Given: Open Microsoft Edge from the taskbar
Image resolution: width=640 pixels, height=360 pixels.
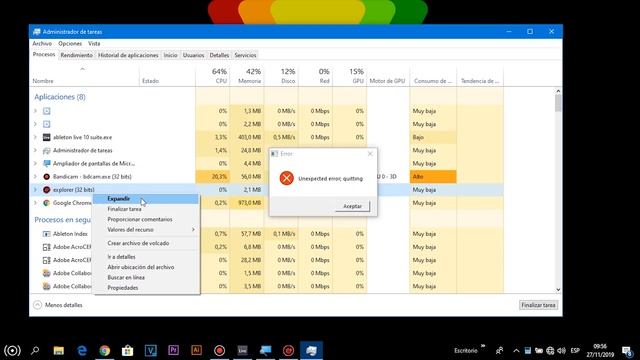Looking at the screenshot, I should [82, 350].
